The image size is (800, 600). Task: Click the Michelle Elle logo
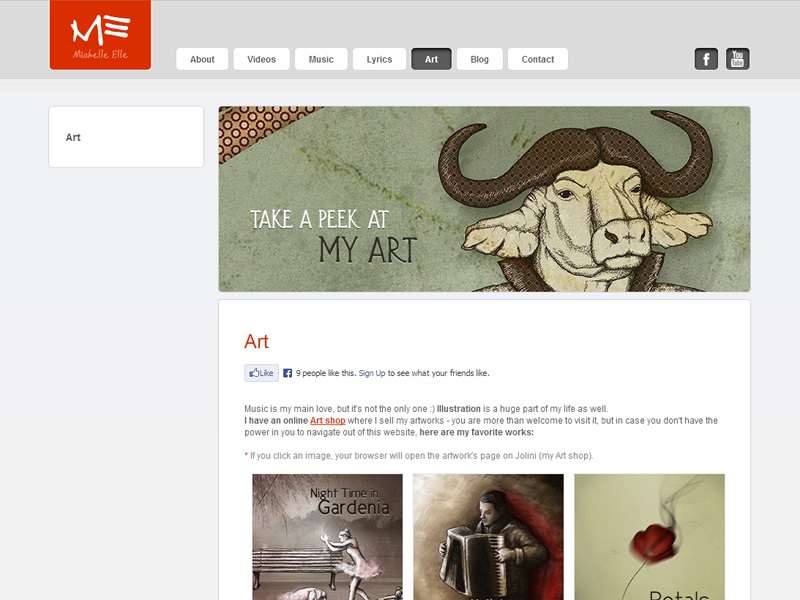tap(101, 35)
